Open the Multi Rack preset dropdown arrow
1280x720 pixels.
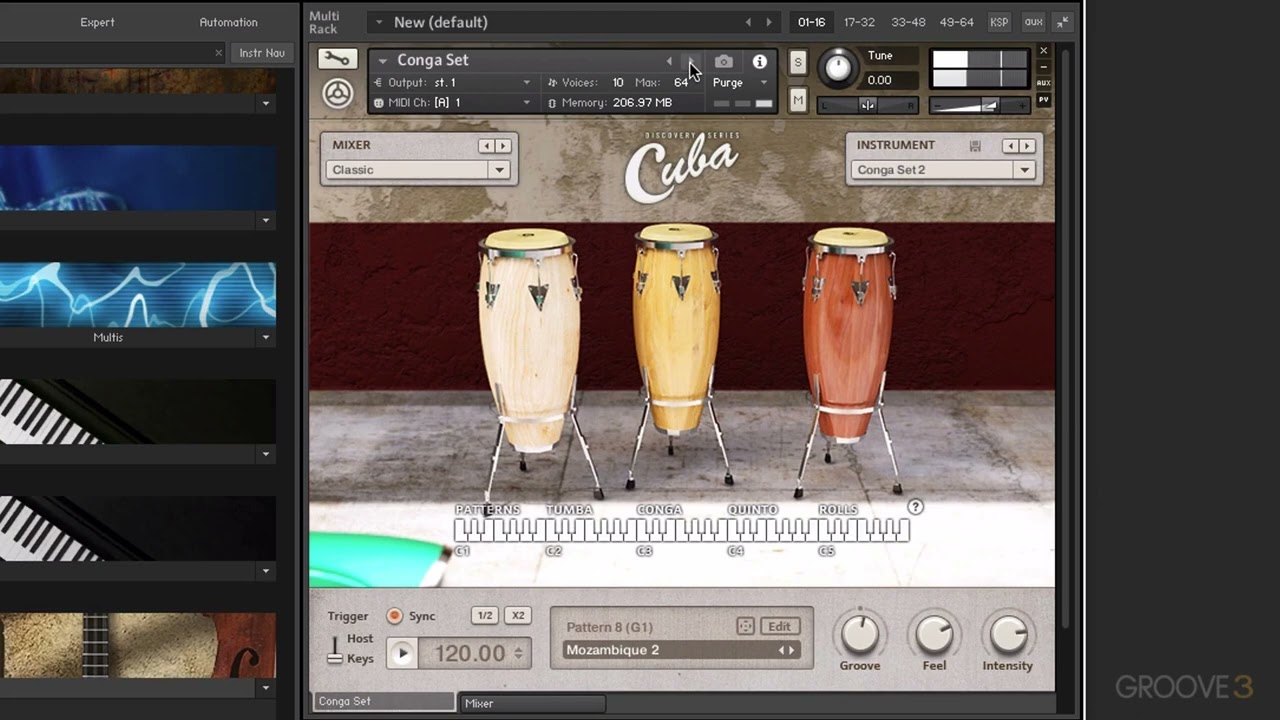pos(379,22)
